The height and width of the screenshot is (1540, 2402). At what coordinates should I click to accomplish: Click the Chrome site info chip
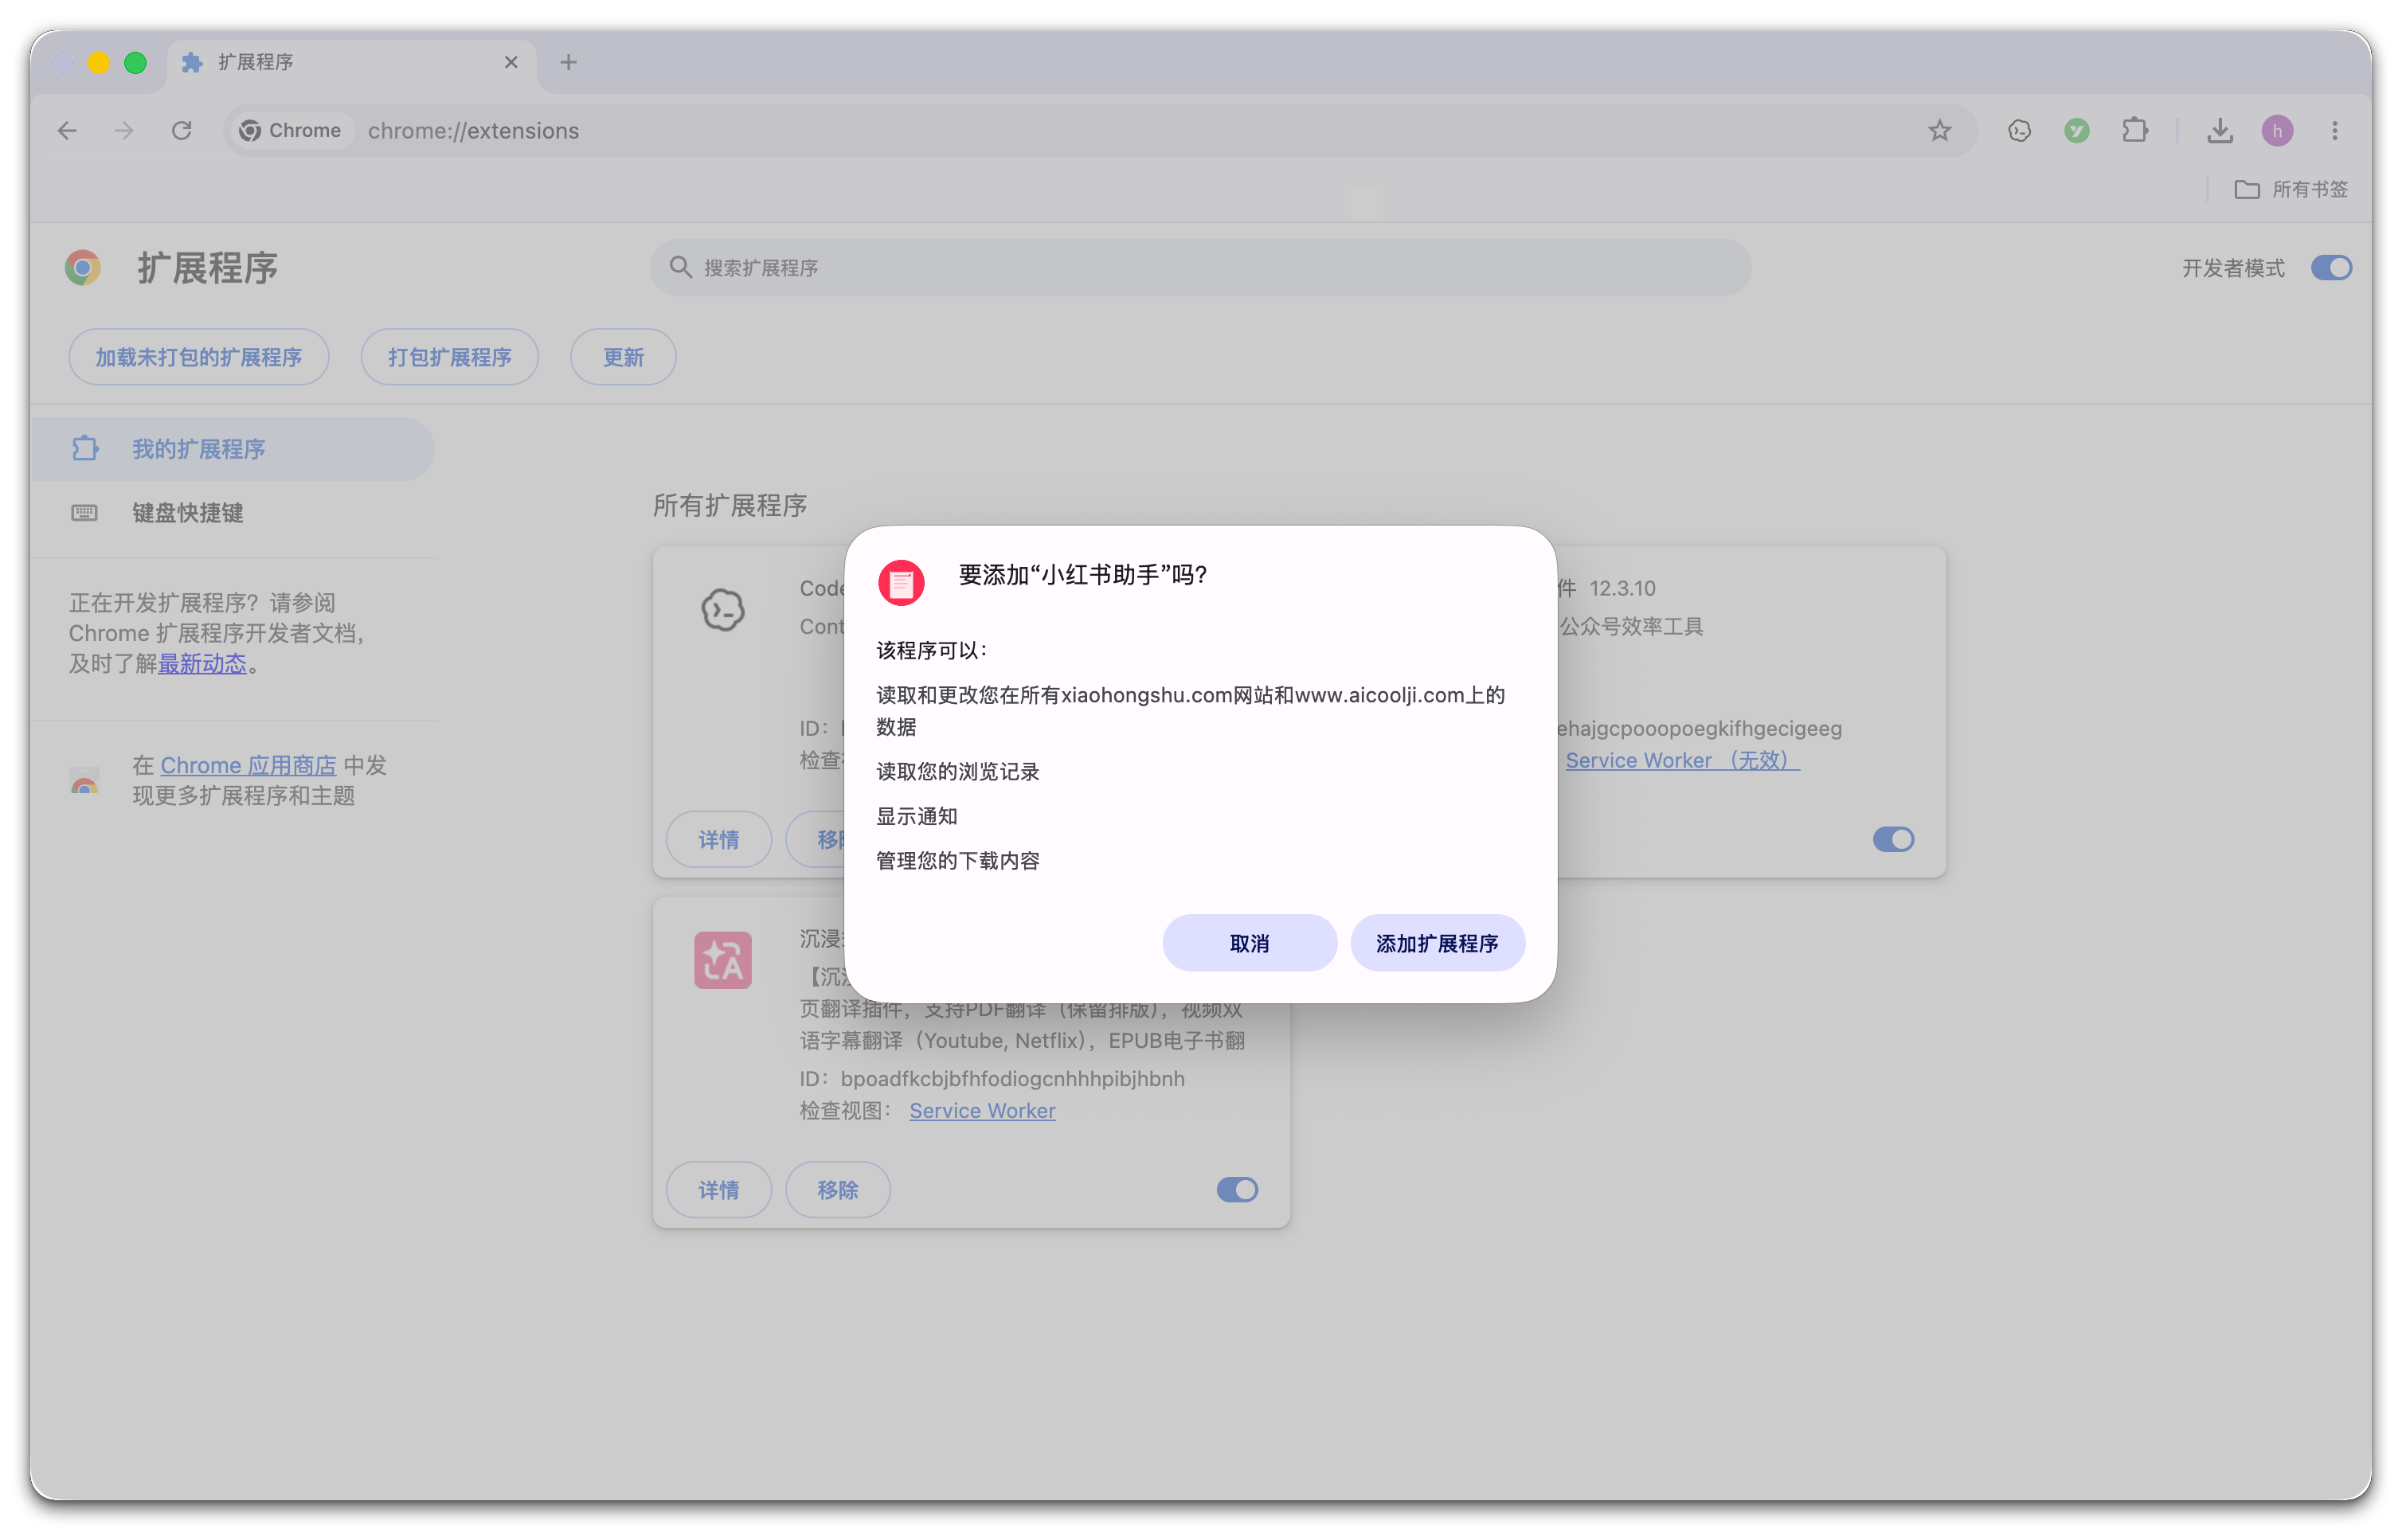coord(291,131)
